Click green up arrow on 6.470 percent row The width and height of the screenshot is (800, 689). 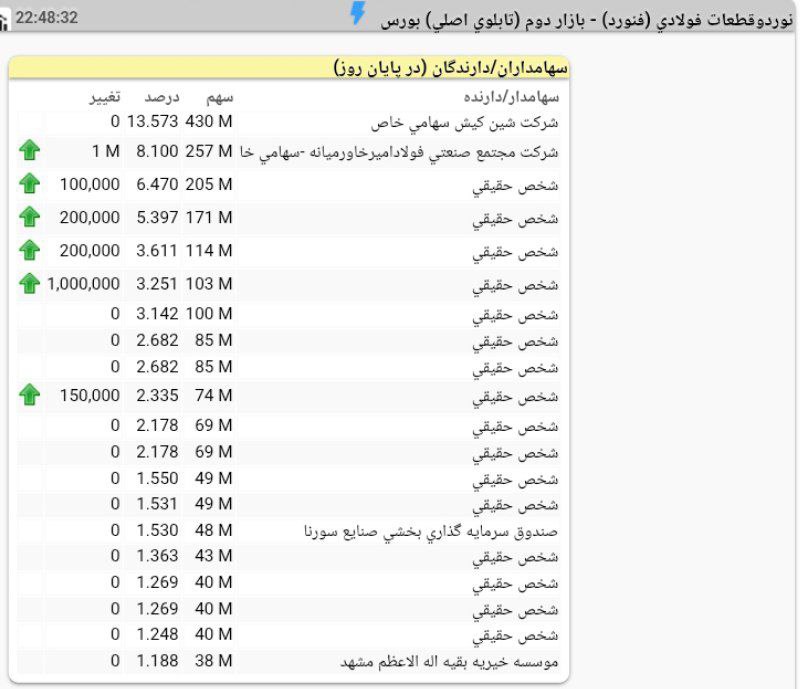(x=30, y=184)
